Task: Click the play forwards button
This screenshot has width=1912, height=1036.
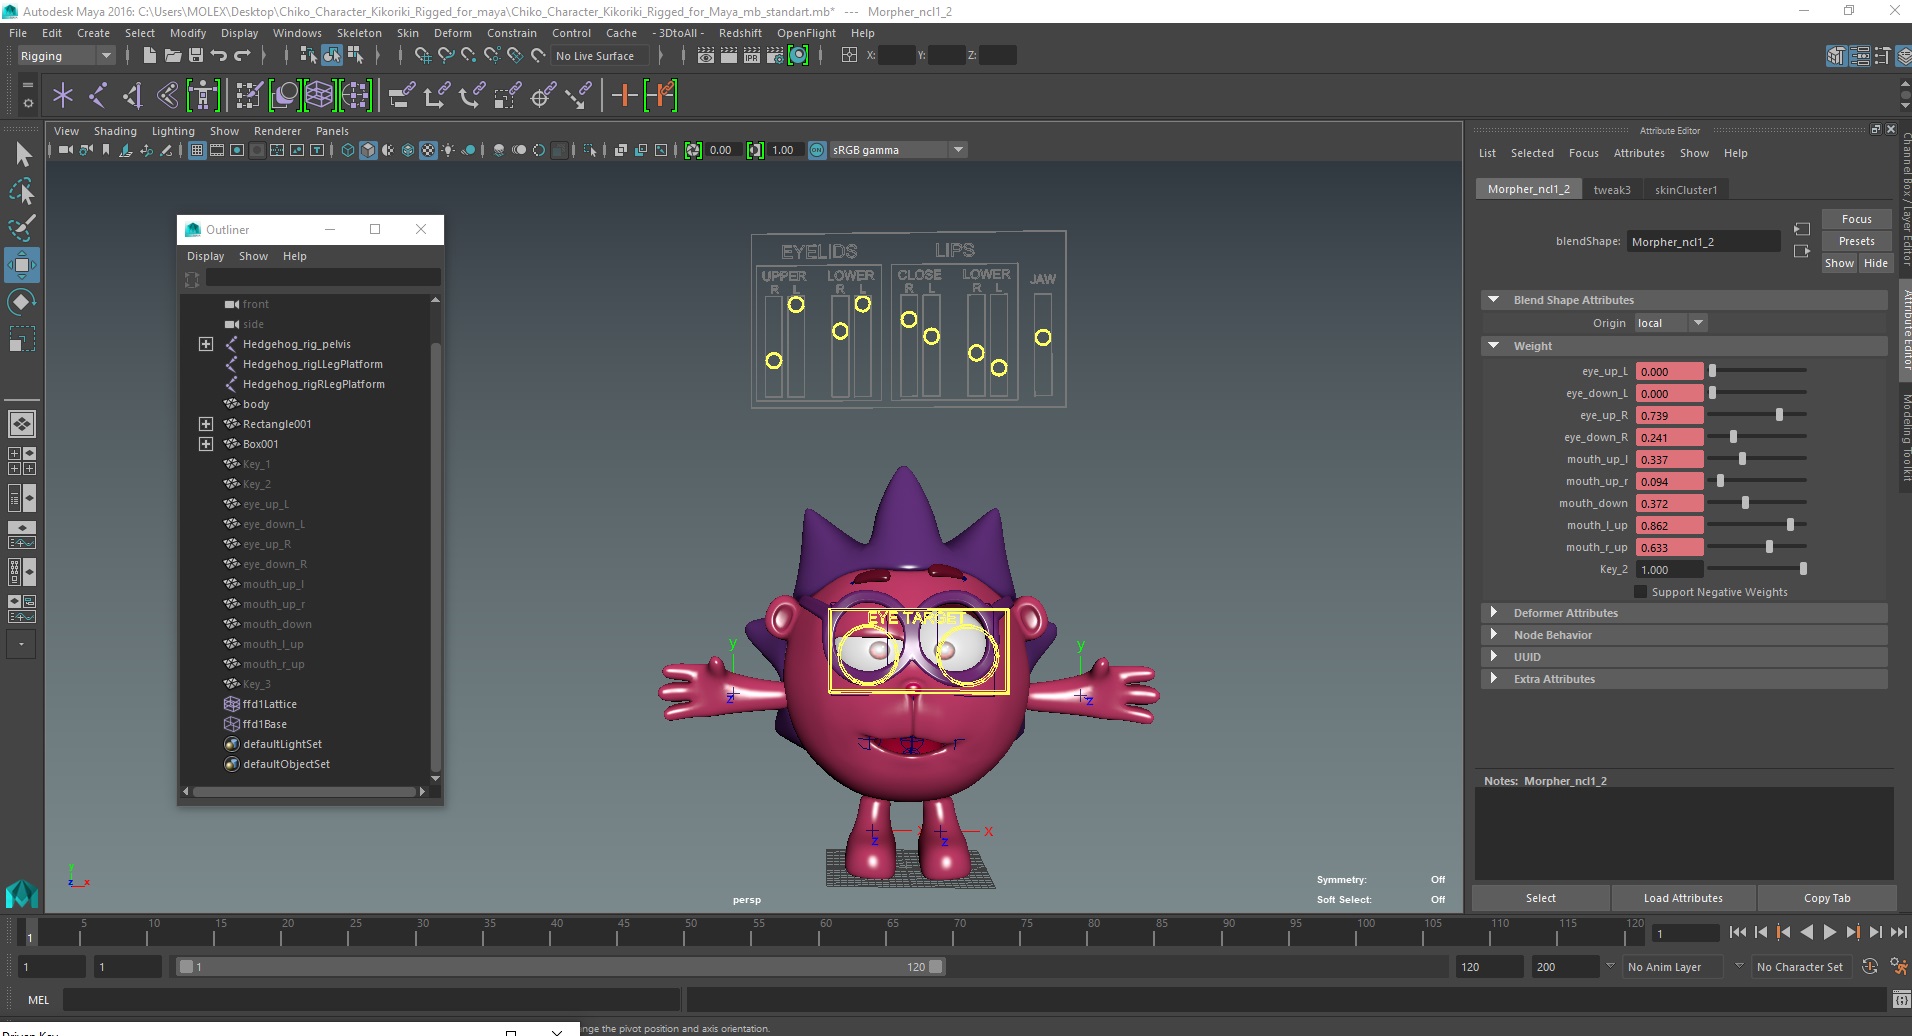Action: (1829, 932)
